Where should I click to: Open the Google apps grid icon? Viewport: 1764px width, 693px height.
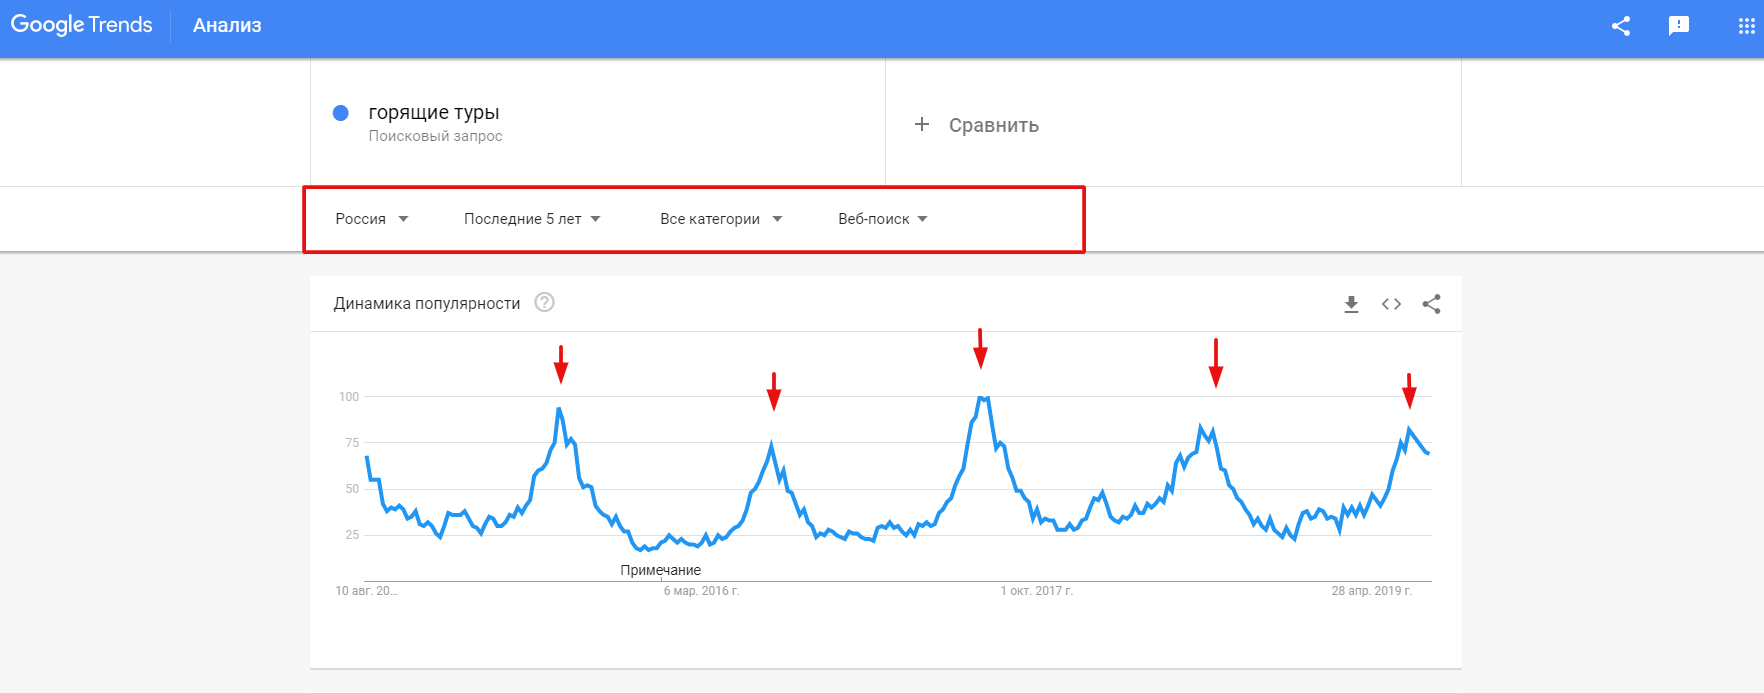[x=1746, y=26]
